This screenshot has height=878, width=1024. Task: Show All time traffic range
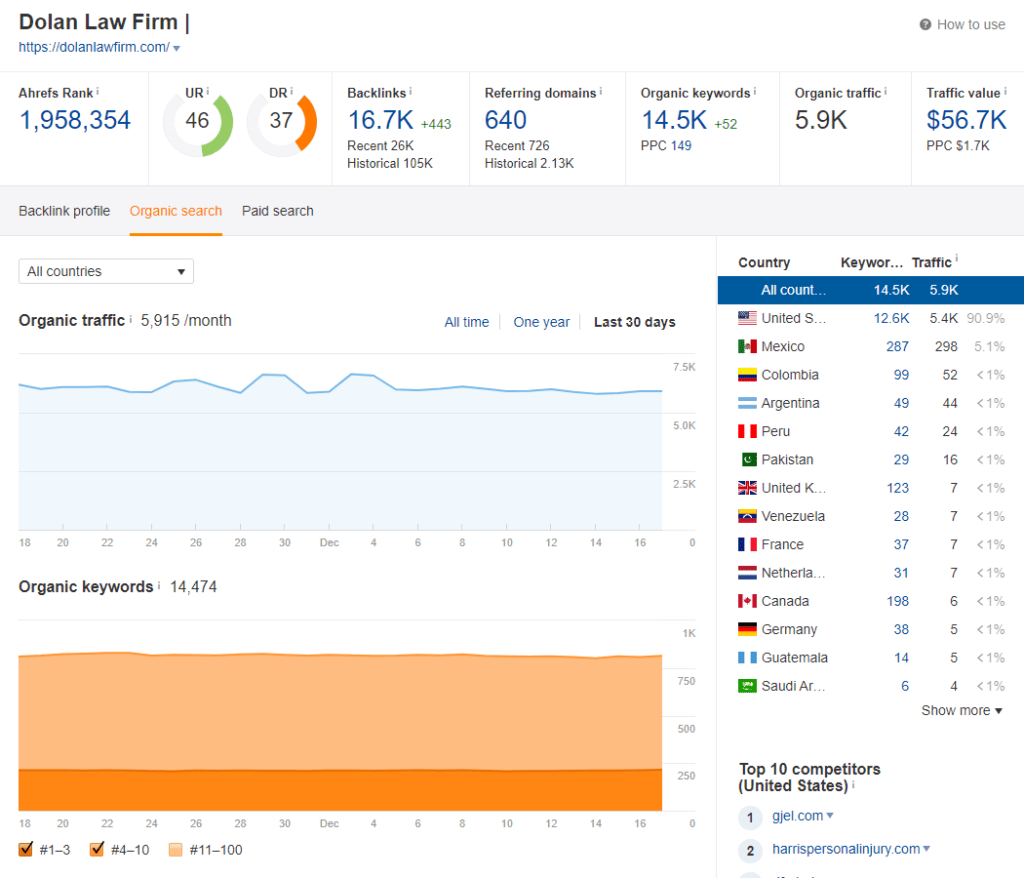click(466, 322)
